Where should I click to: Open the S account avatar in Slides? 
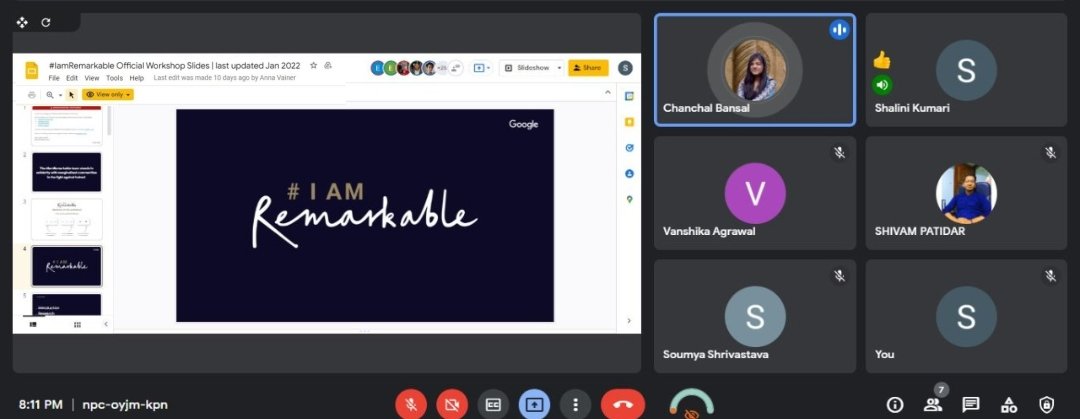click(x=625, y=68)
